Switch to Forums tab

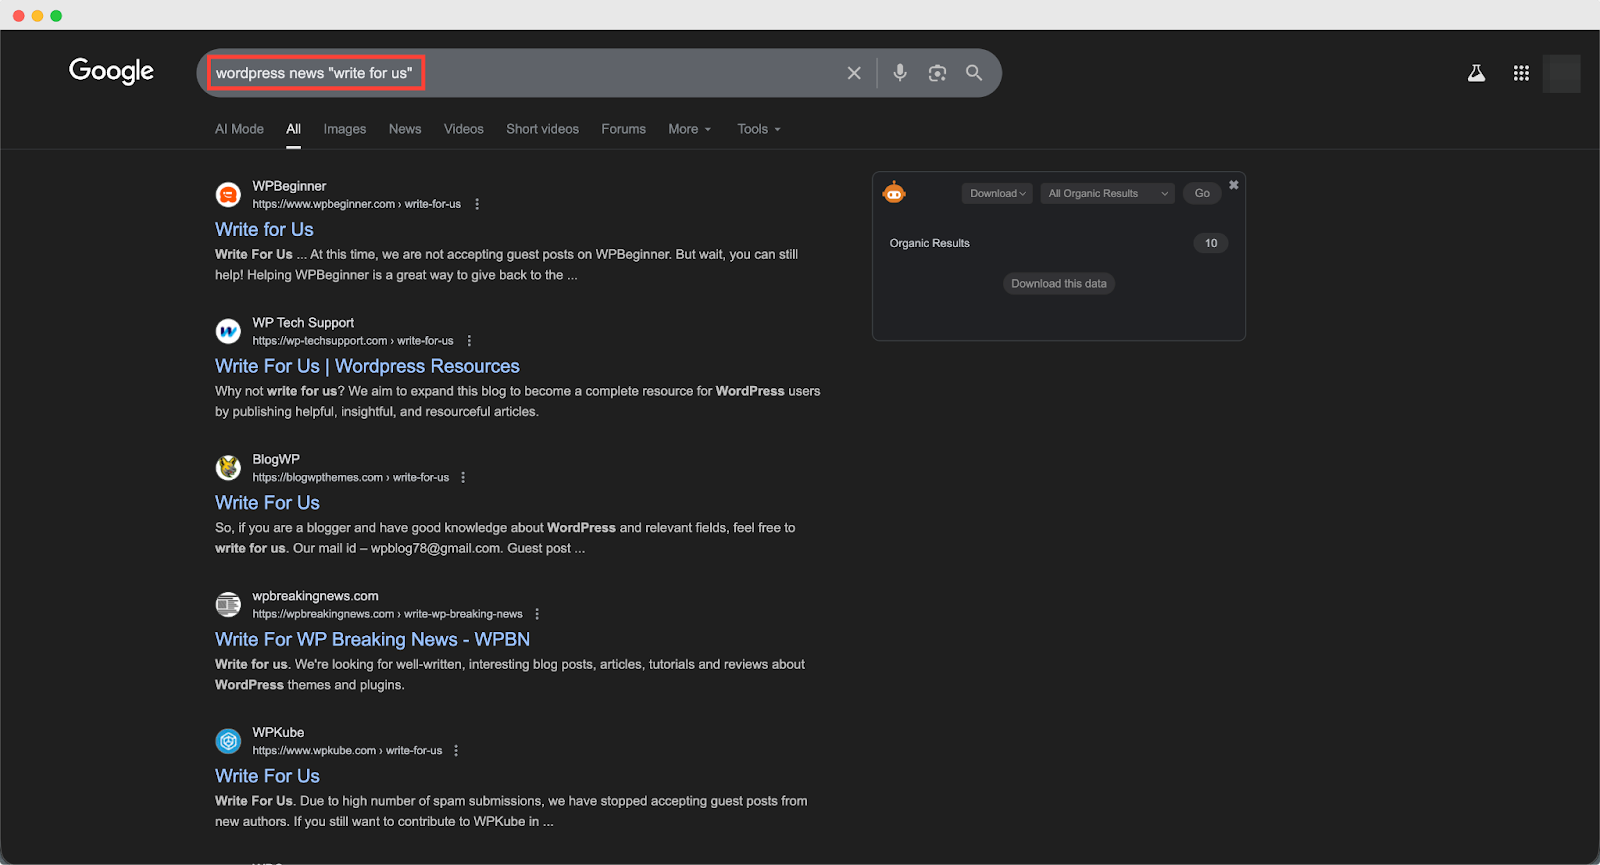tap(623, 129)
